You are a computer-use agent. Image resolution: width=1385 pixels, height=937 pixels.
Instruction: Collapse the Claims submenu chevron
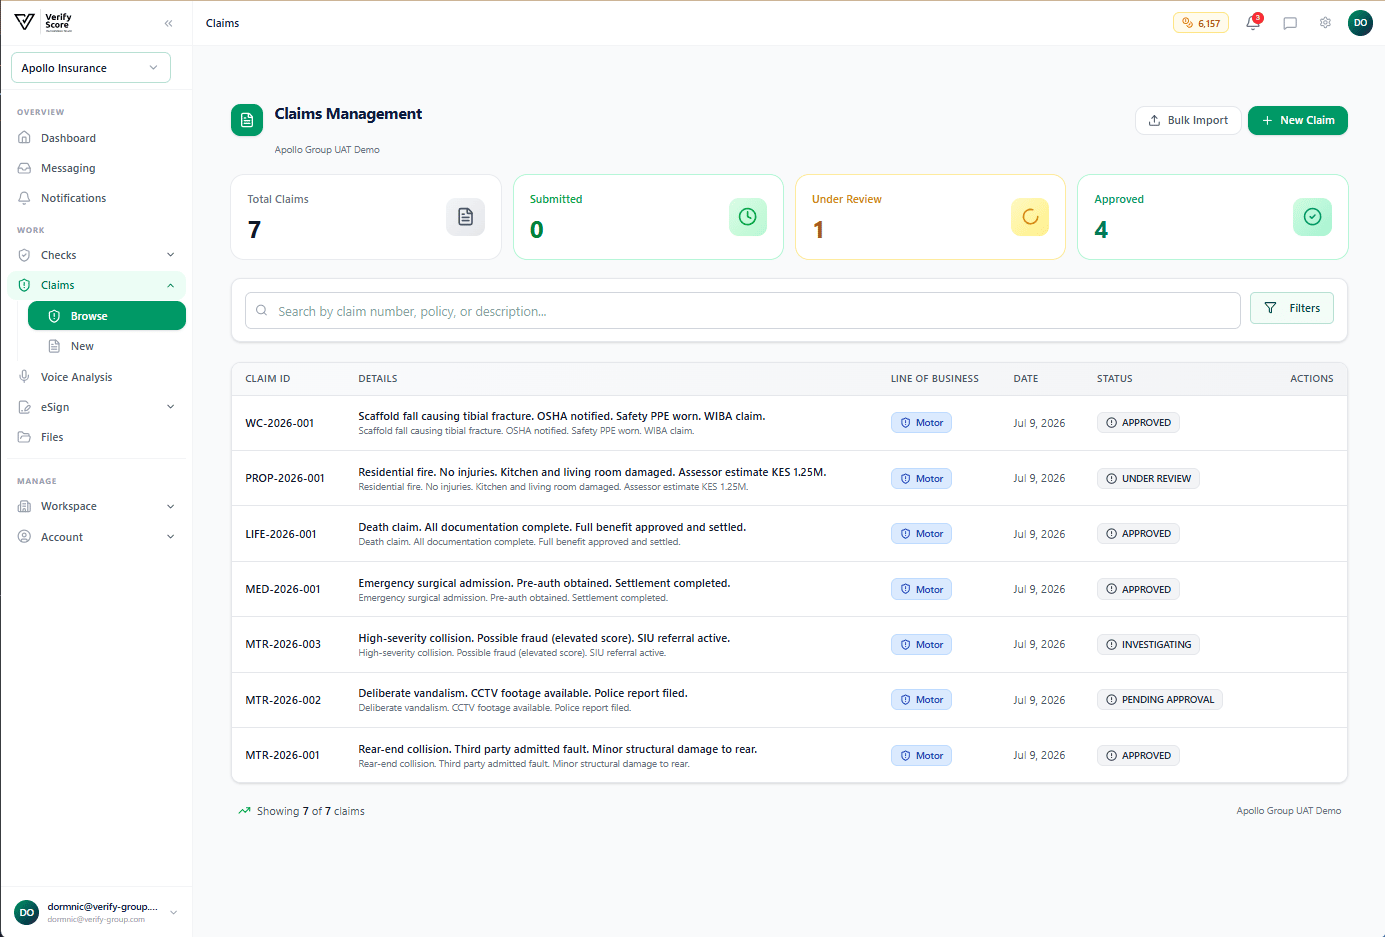[171, 285]
